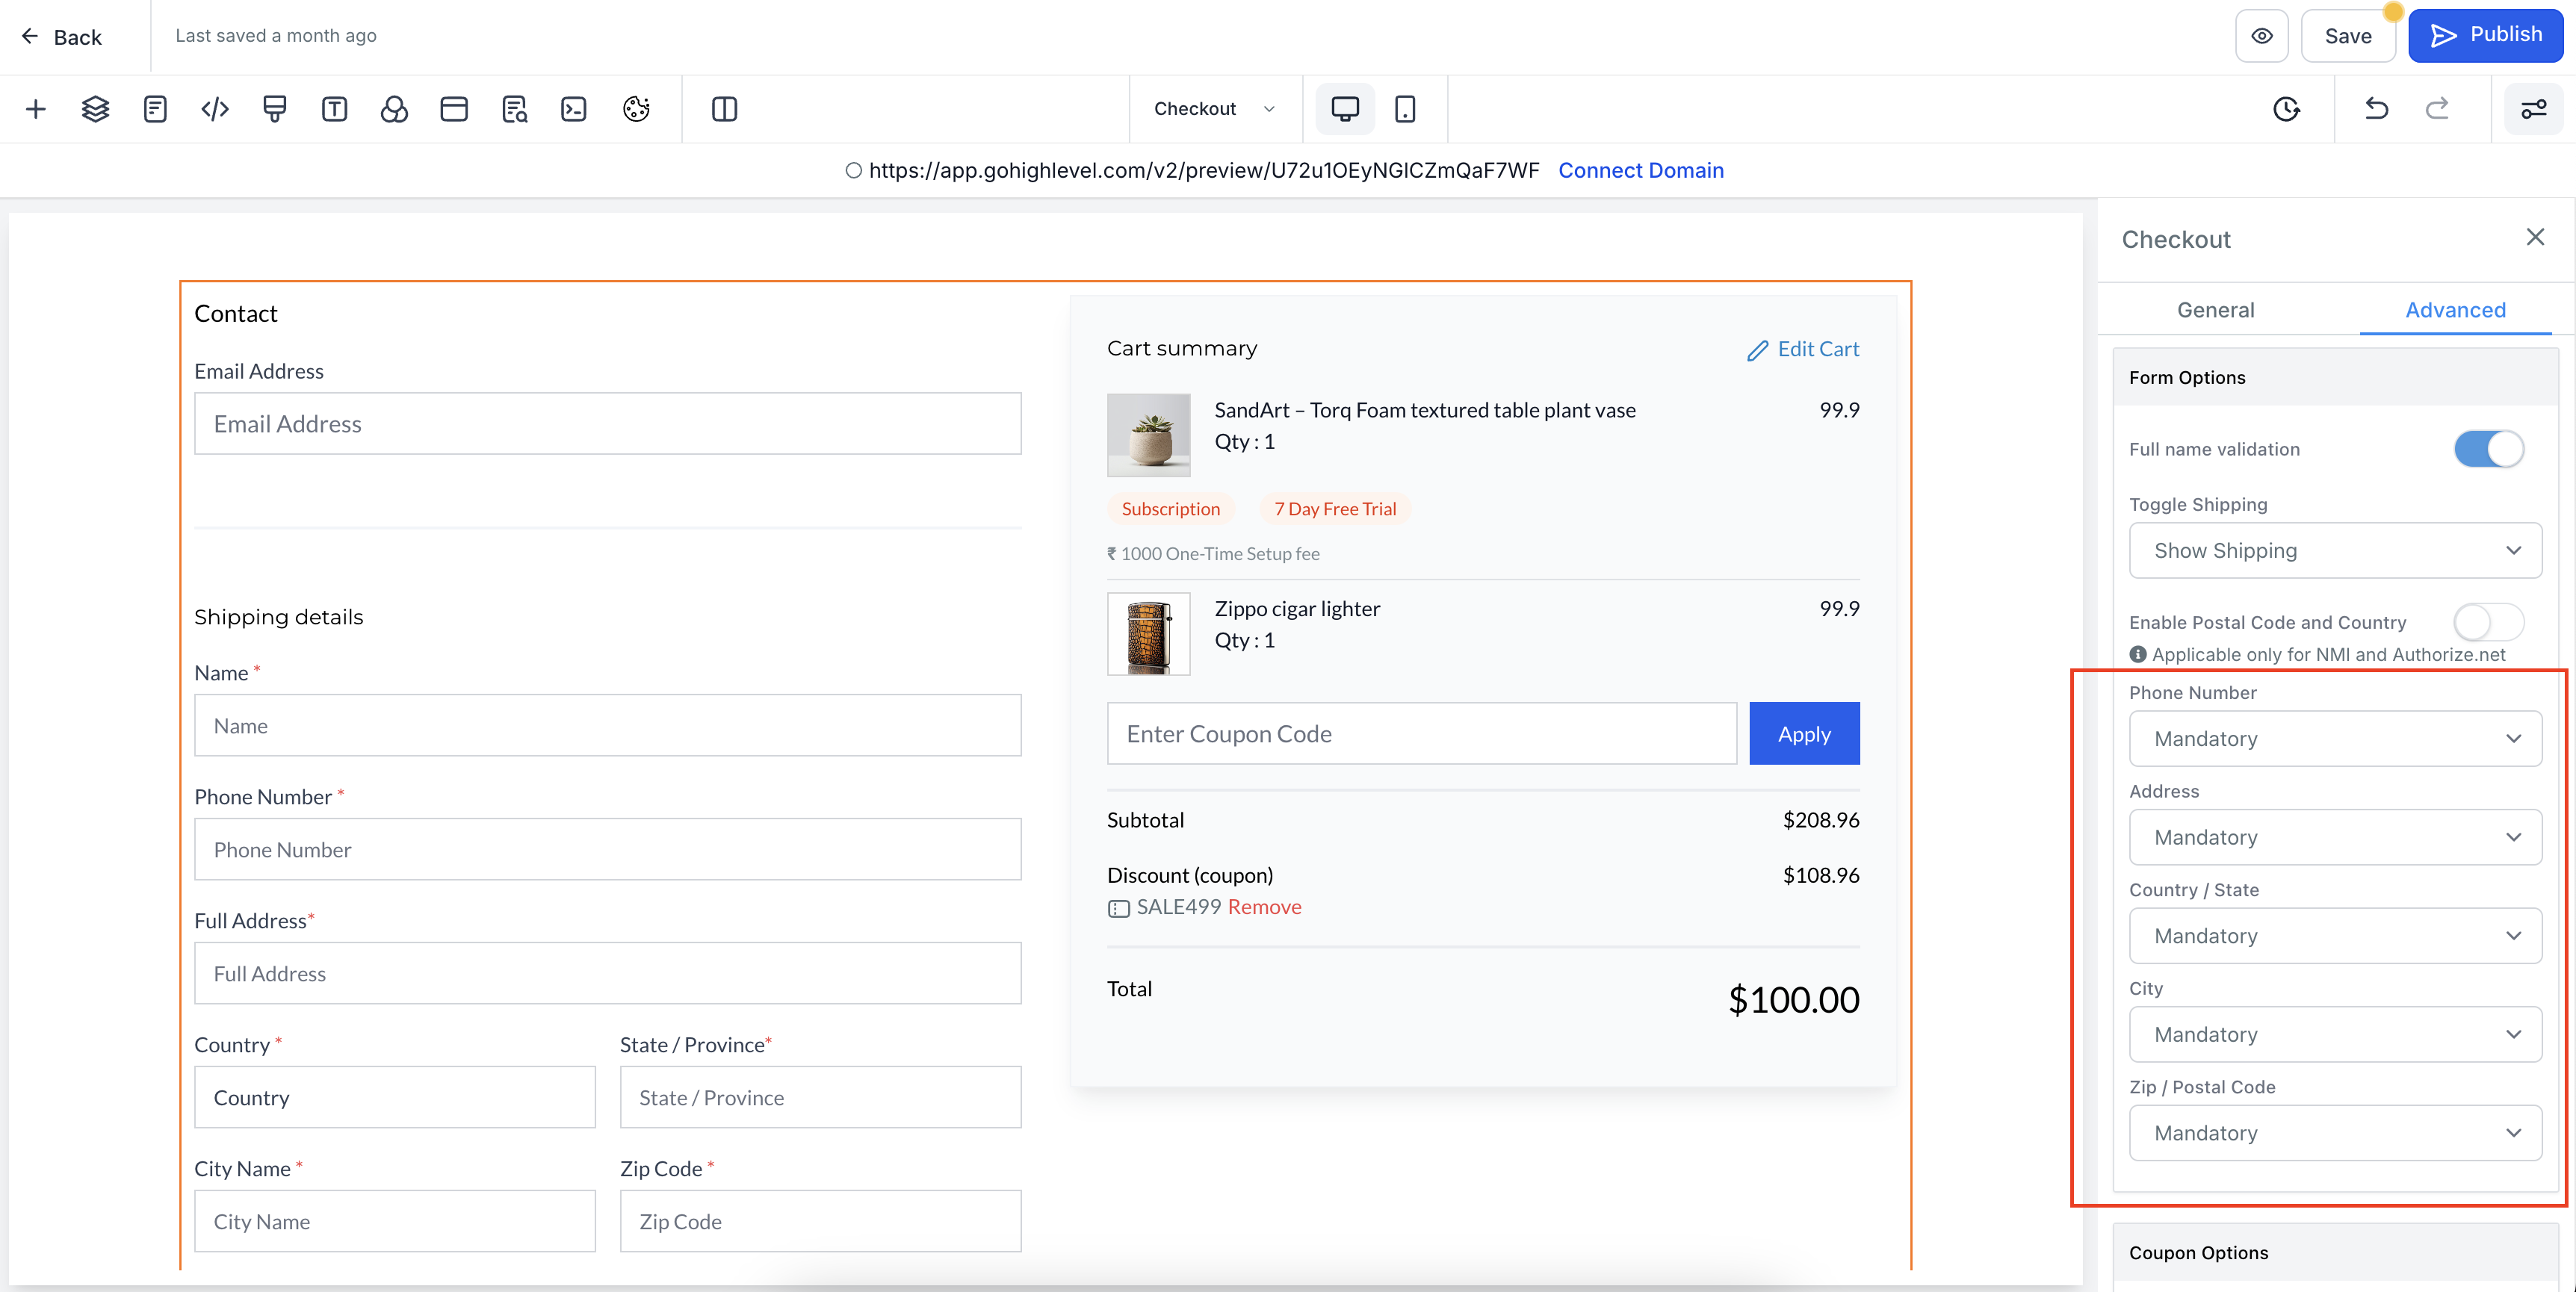The image size is (2576, 1292).
Task: Disable Full name validation toggle
Action: tap(2488, 449)
